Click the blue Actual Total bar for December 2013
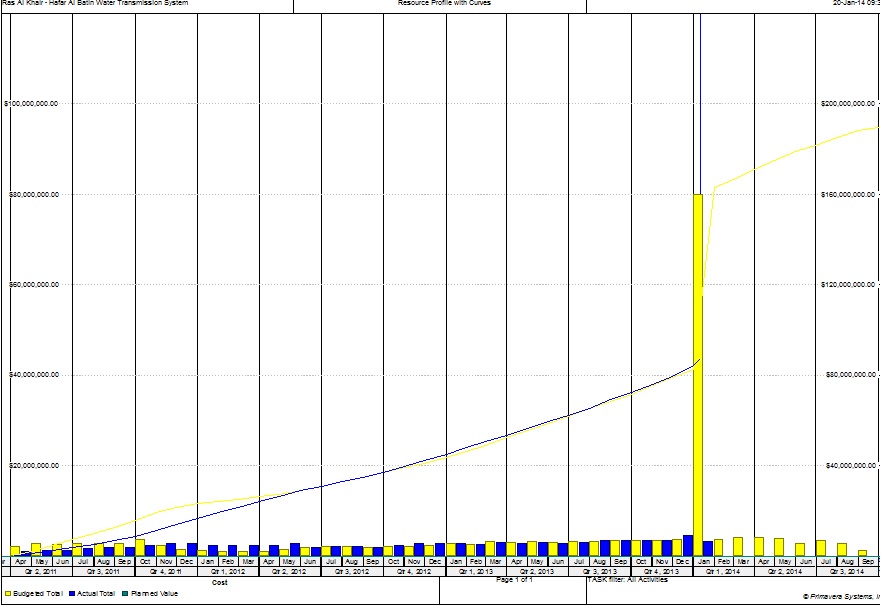Image resolution: width=887 pixels, height=615 pixels. (x=688, y=545)
